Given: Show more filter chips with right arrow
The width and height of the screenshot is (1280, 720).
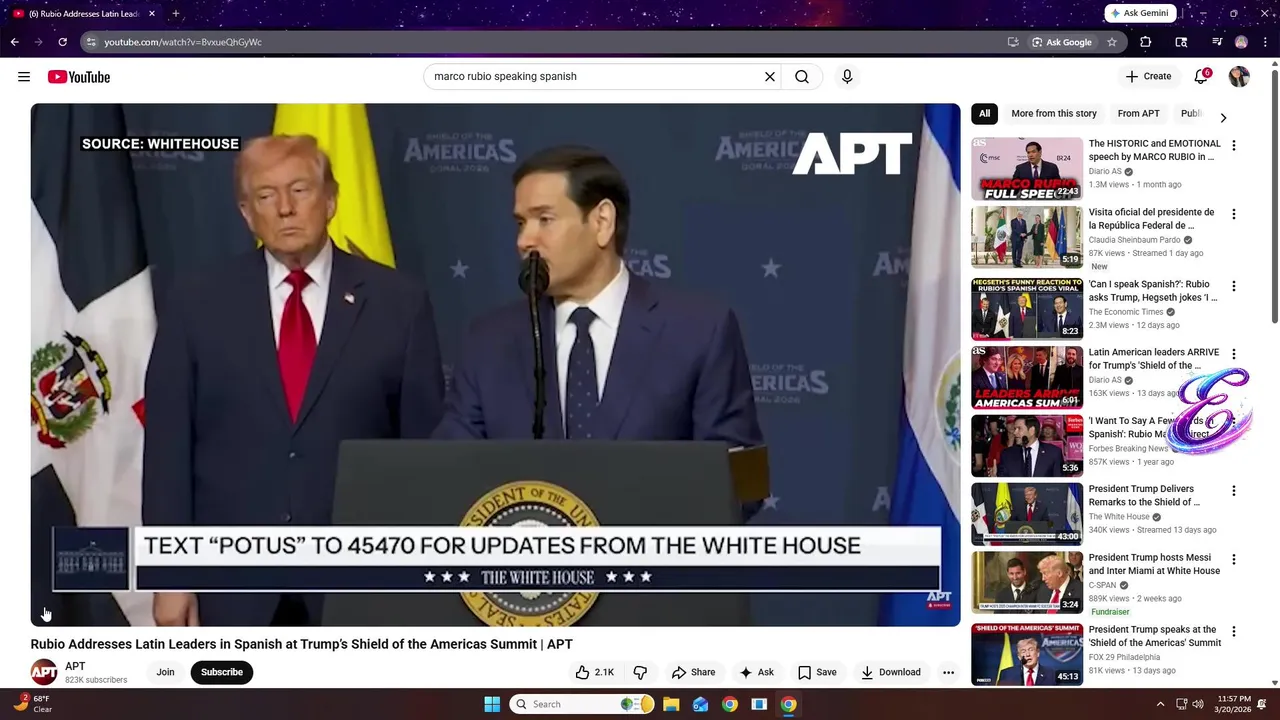Looking at the screenshot, I should tap(1223, 118).
